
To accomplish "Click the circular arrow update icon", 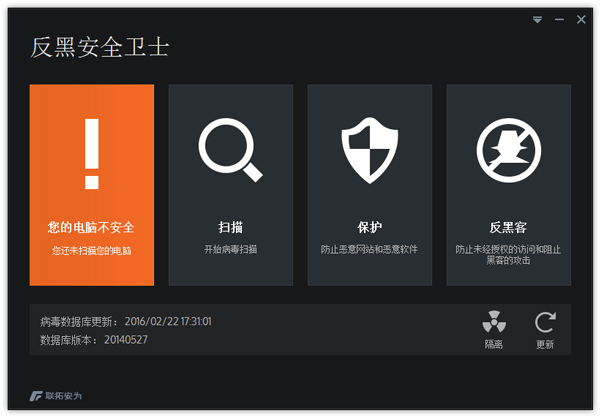I will [545, 322].
